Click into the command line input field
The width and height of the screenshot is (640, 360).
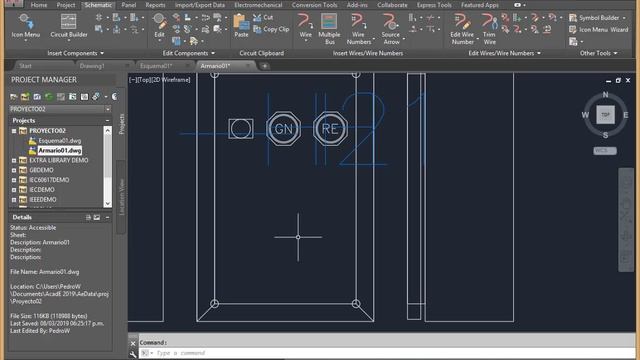(388, 353)
